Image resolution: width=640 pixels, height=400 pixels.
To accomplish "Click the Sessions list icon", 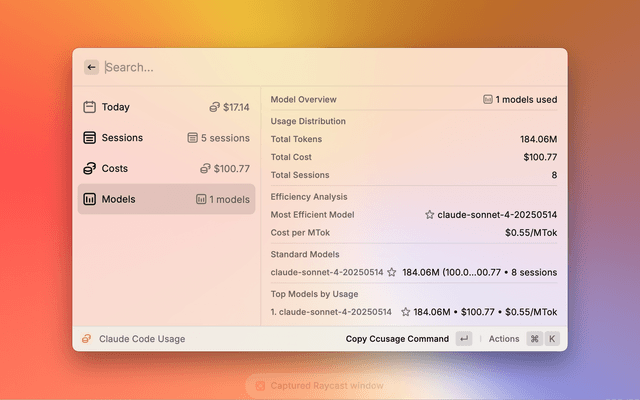I will click(x=89, y=138).
